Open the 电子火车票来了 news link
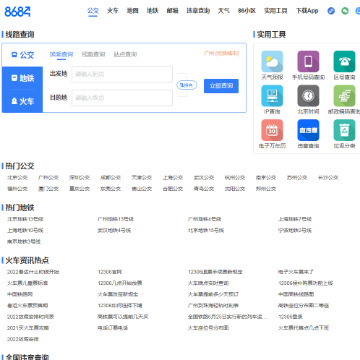This screenshot has height=360, width=360. [296, 272]
